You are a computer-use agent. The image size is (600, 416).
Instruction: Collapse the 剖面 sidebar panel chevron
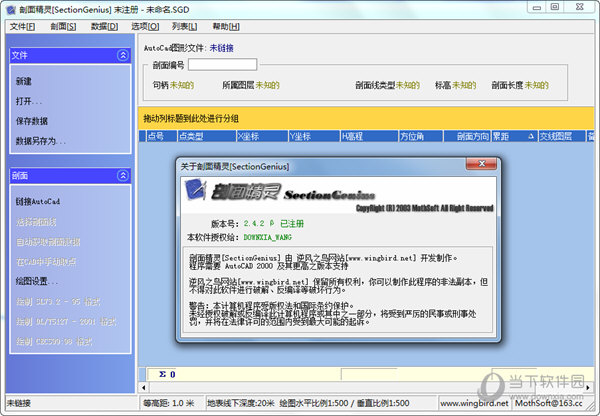click(x=123, y=176)
